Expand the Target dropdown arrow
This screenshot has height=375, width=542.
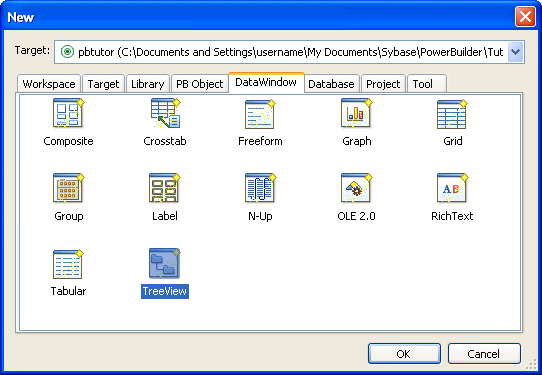515,52
